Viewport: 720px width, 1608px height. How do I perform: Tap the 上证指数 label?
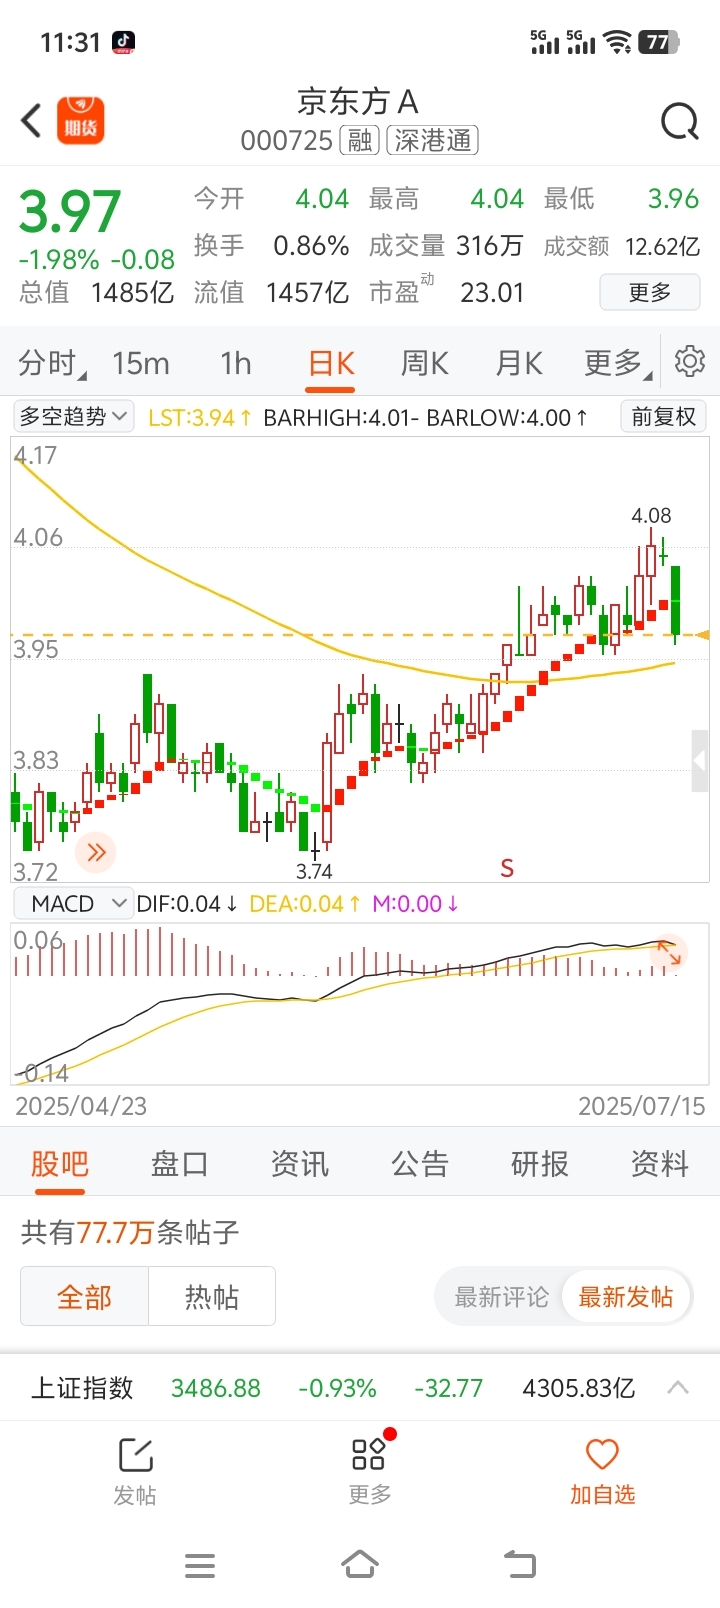(83, 1388)
